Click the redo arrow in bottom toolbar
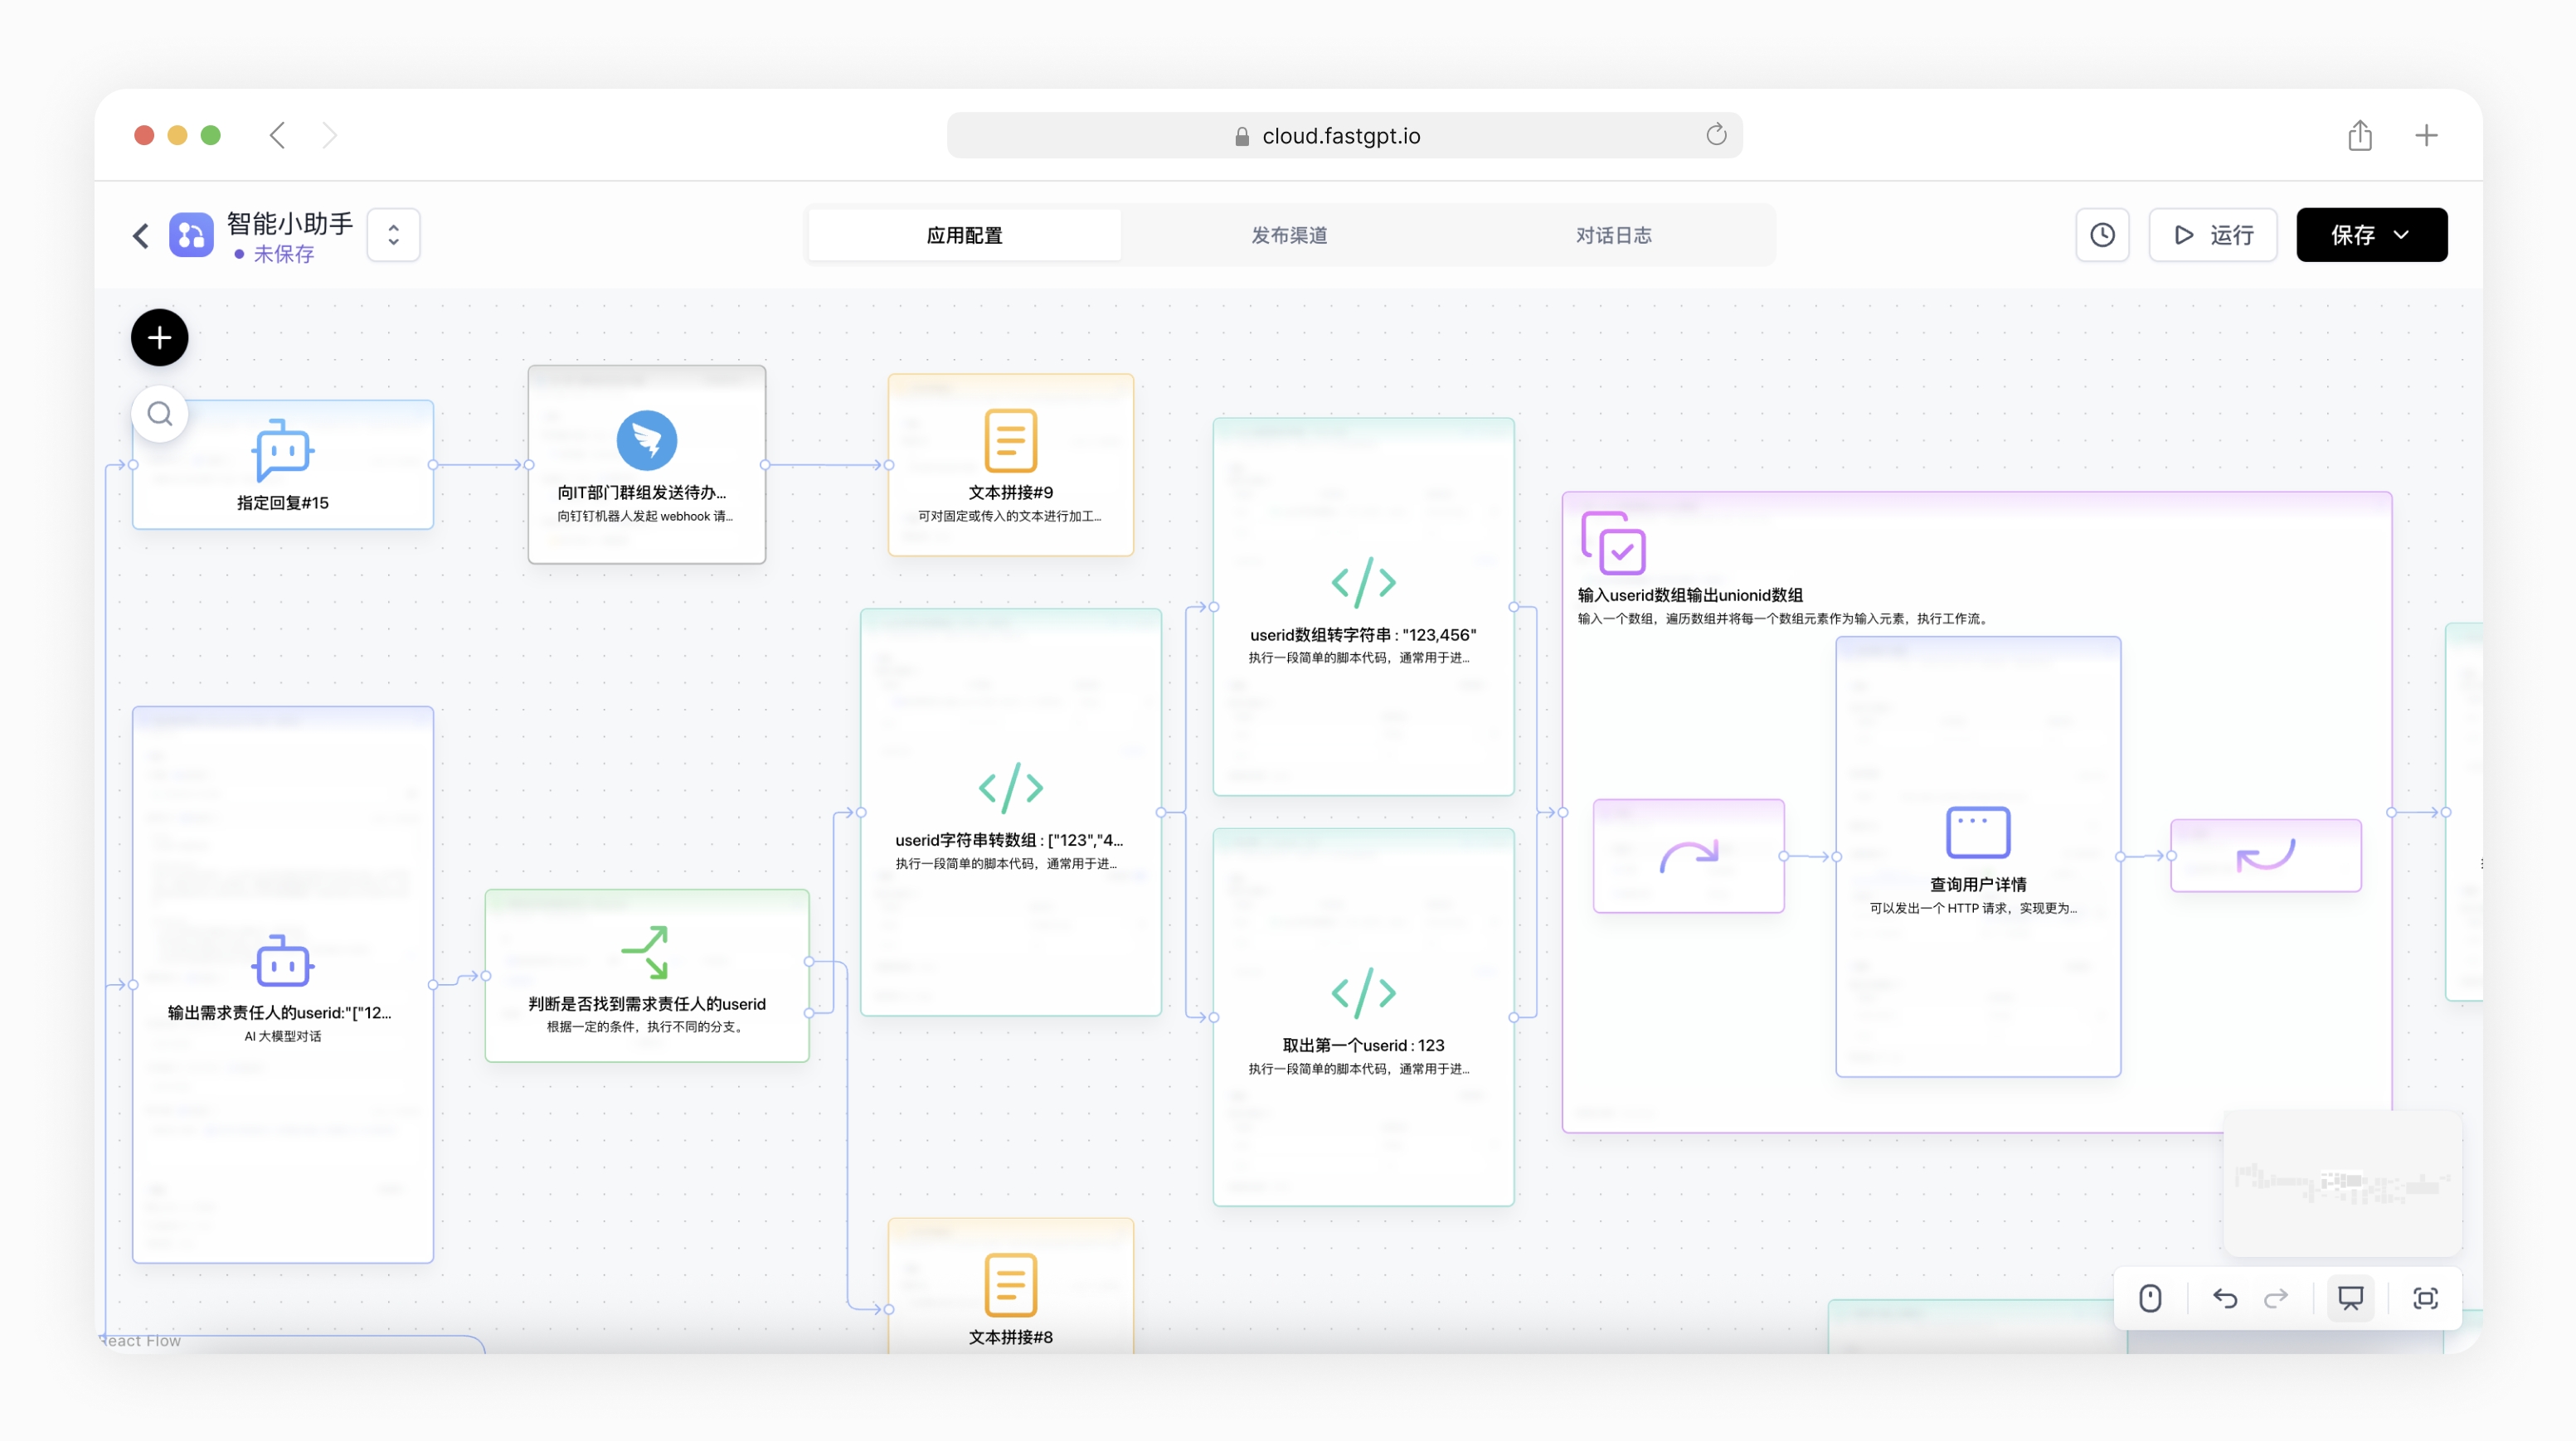Viewport: 2576px width, 1441px height. tap(2277, 1298)
